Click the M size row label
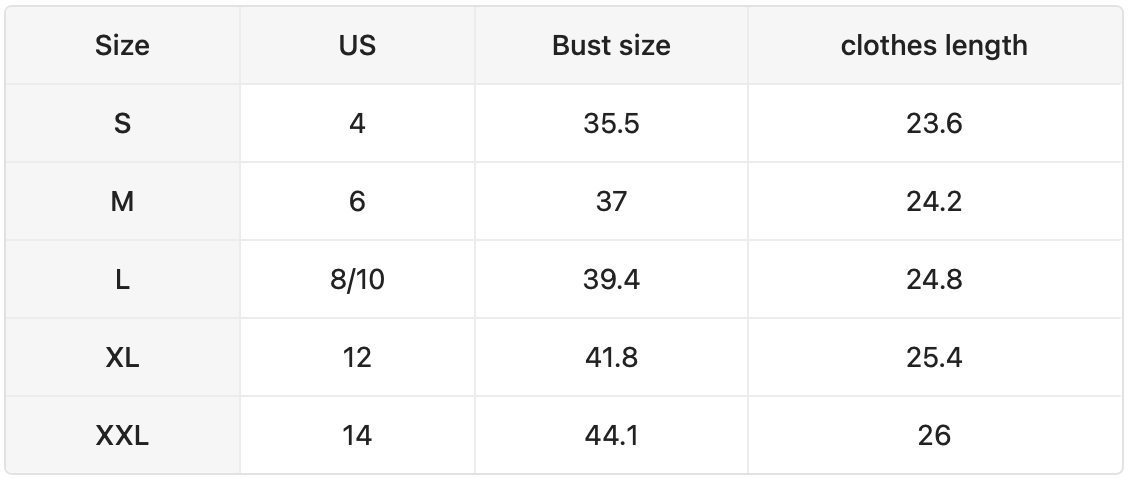 point(122,201)
